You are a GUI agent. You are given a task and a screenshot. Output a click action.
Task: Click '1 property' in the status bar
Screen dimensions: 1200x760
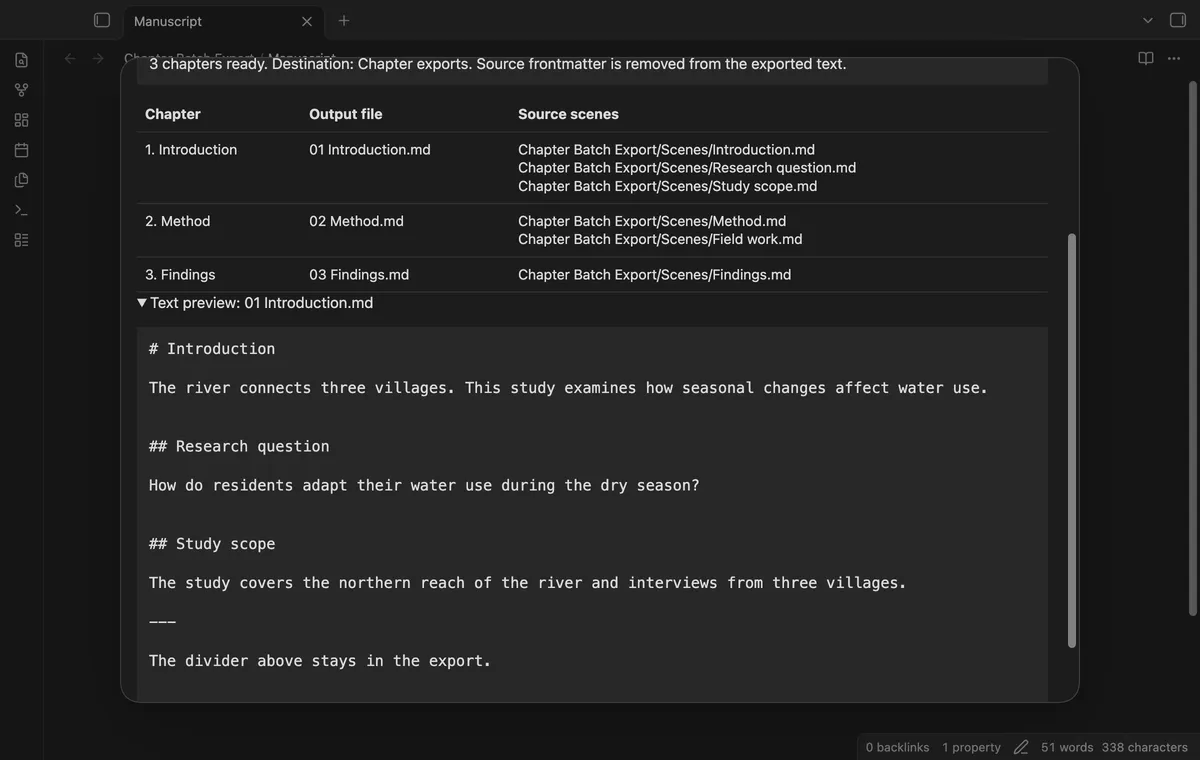click(971, 747)
